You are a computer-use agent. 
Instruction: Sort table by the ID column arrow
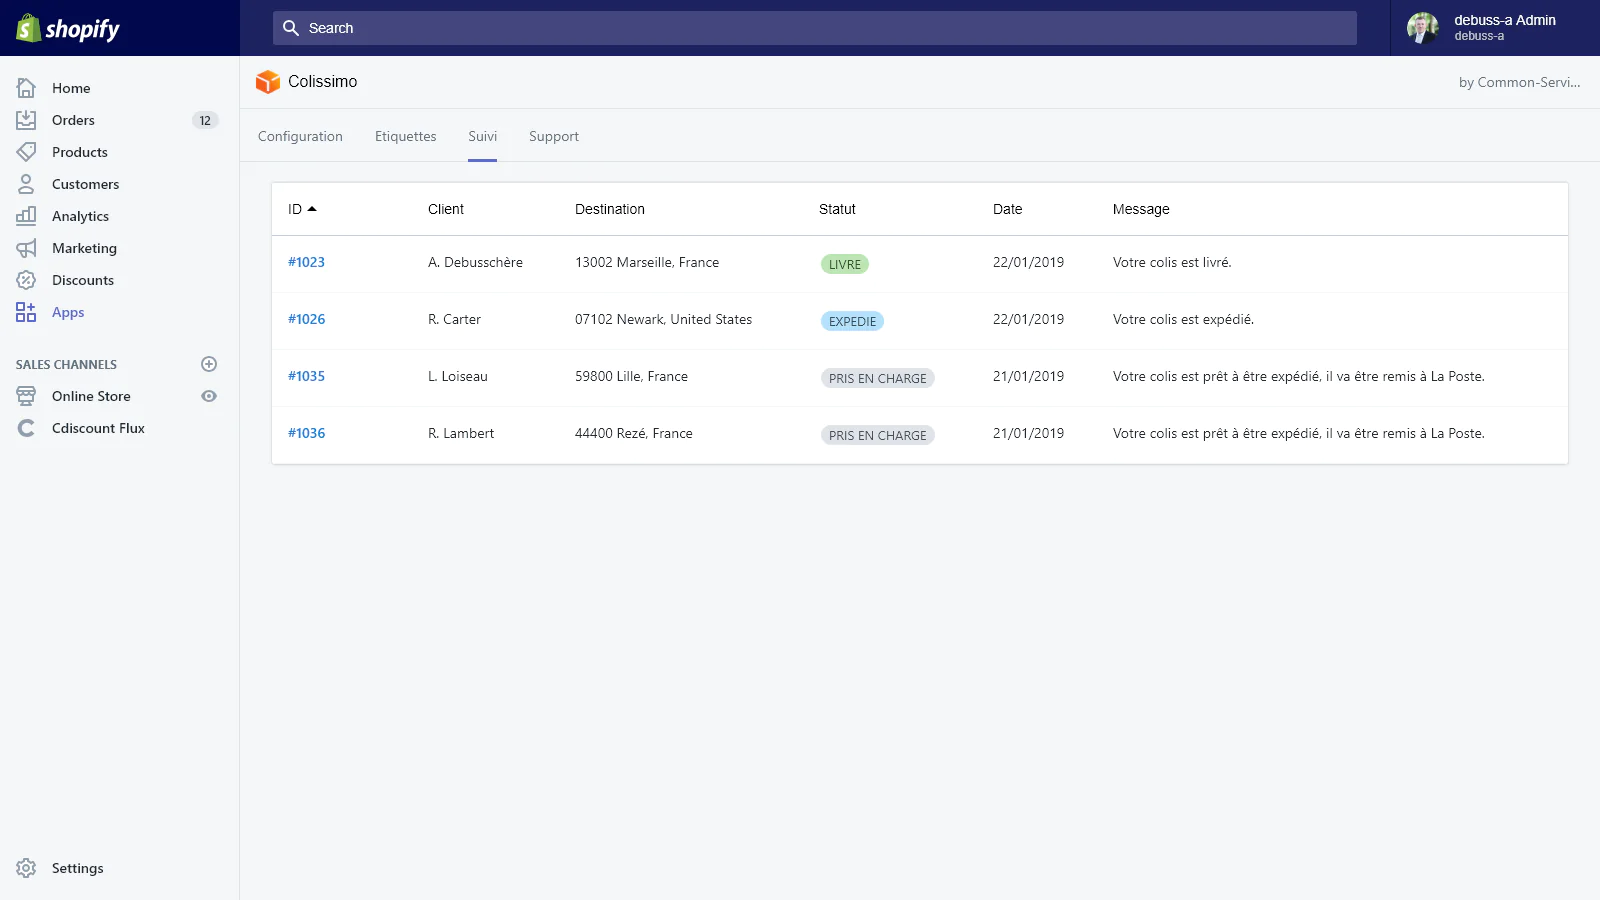click(x=312, y=209)
